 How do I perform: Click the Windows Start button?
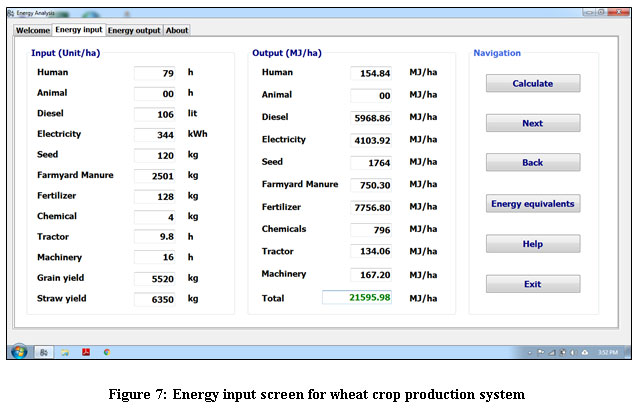click(19, 352)
